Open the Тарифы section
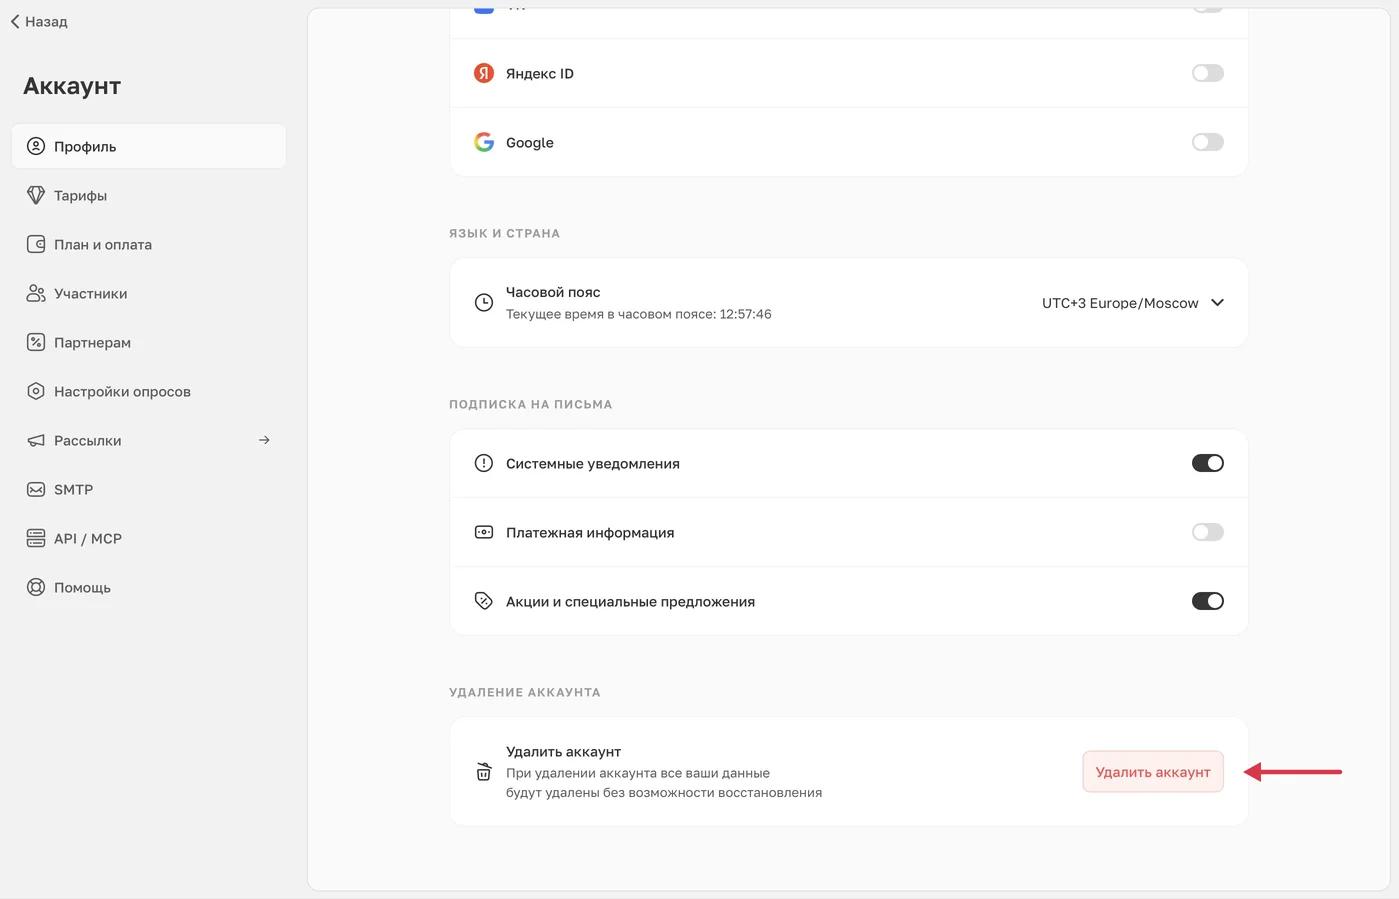Image resolution: width=1399 pixels, height=899 pixels. pos(149,195)
